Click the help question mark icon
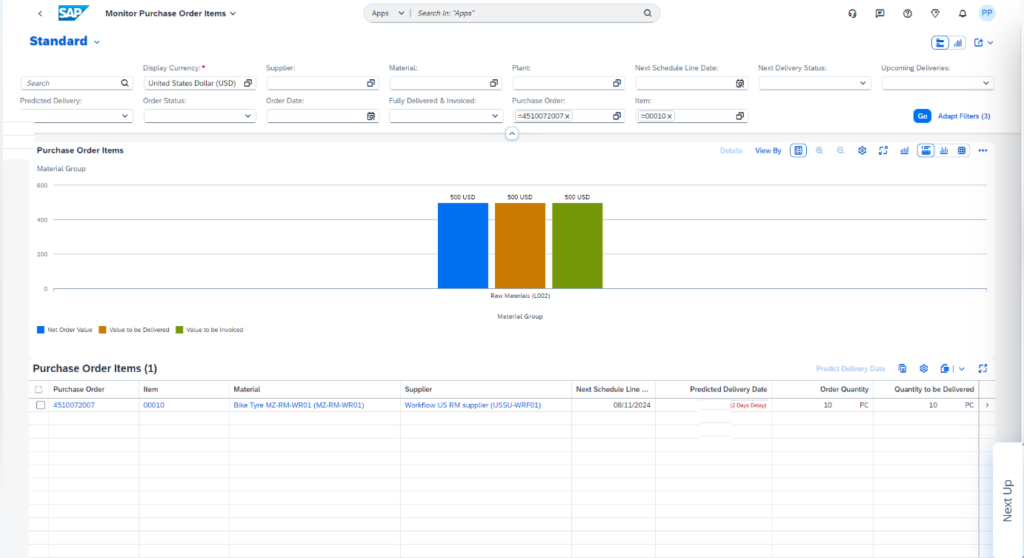This screenshot has width=1024, height=558. click(907, 14)
